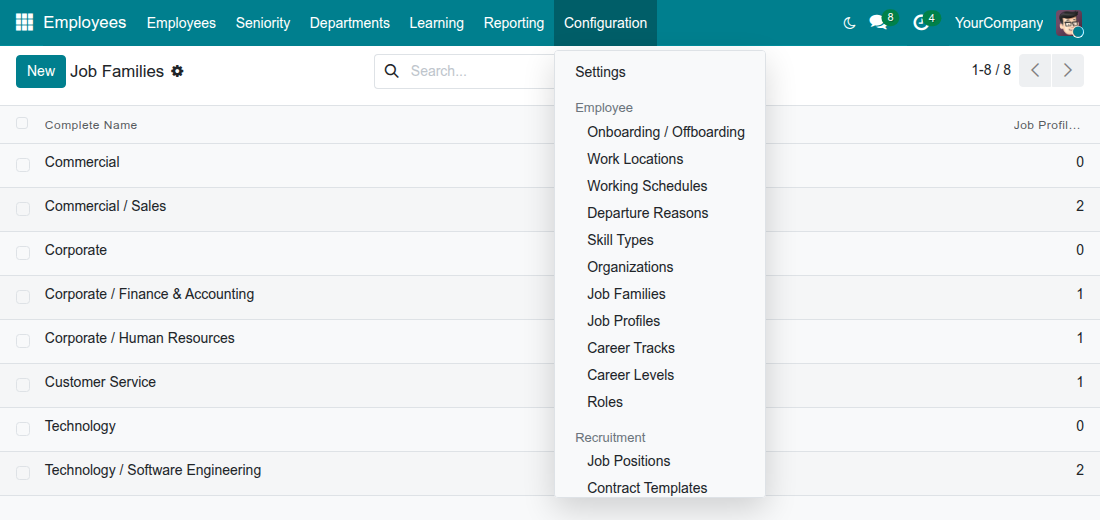The width and height of the screenshot is (1100, 520).
Task: Choose Career Tracks menu entry
Action: 631,348
